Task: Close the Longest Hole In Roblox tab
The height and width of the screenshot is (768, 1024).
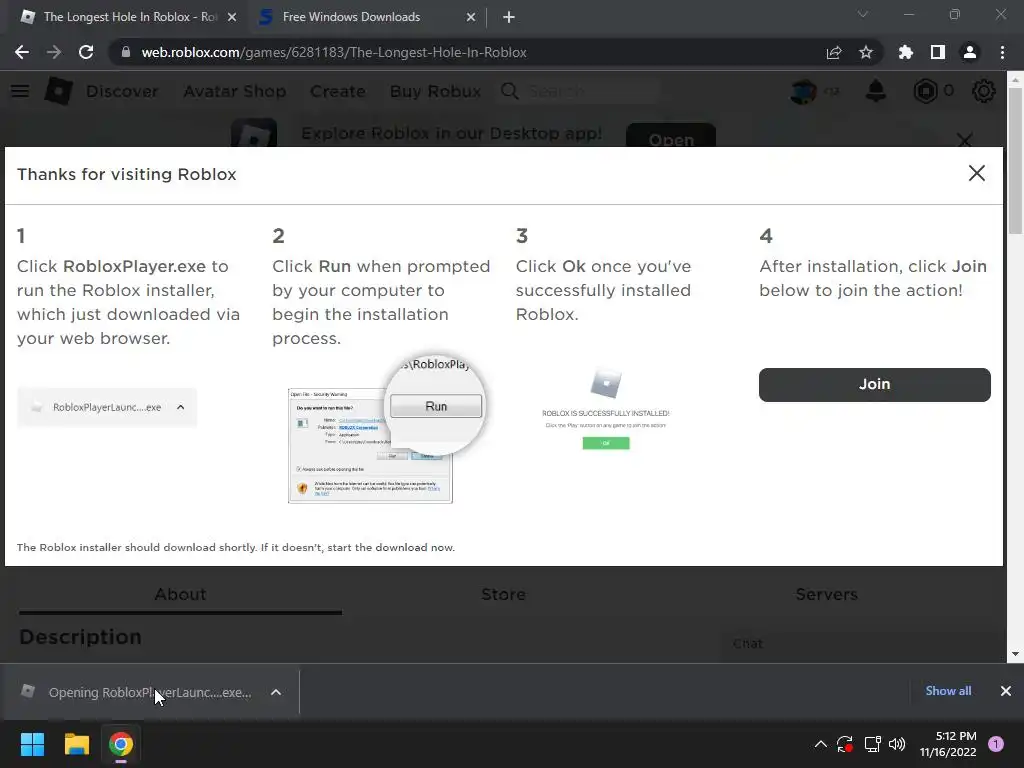Action: tap(232, 17)
